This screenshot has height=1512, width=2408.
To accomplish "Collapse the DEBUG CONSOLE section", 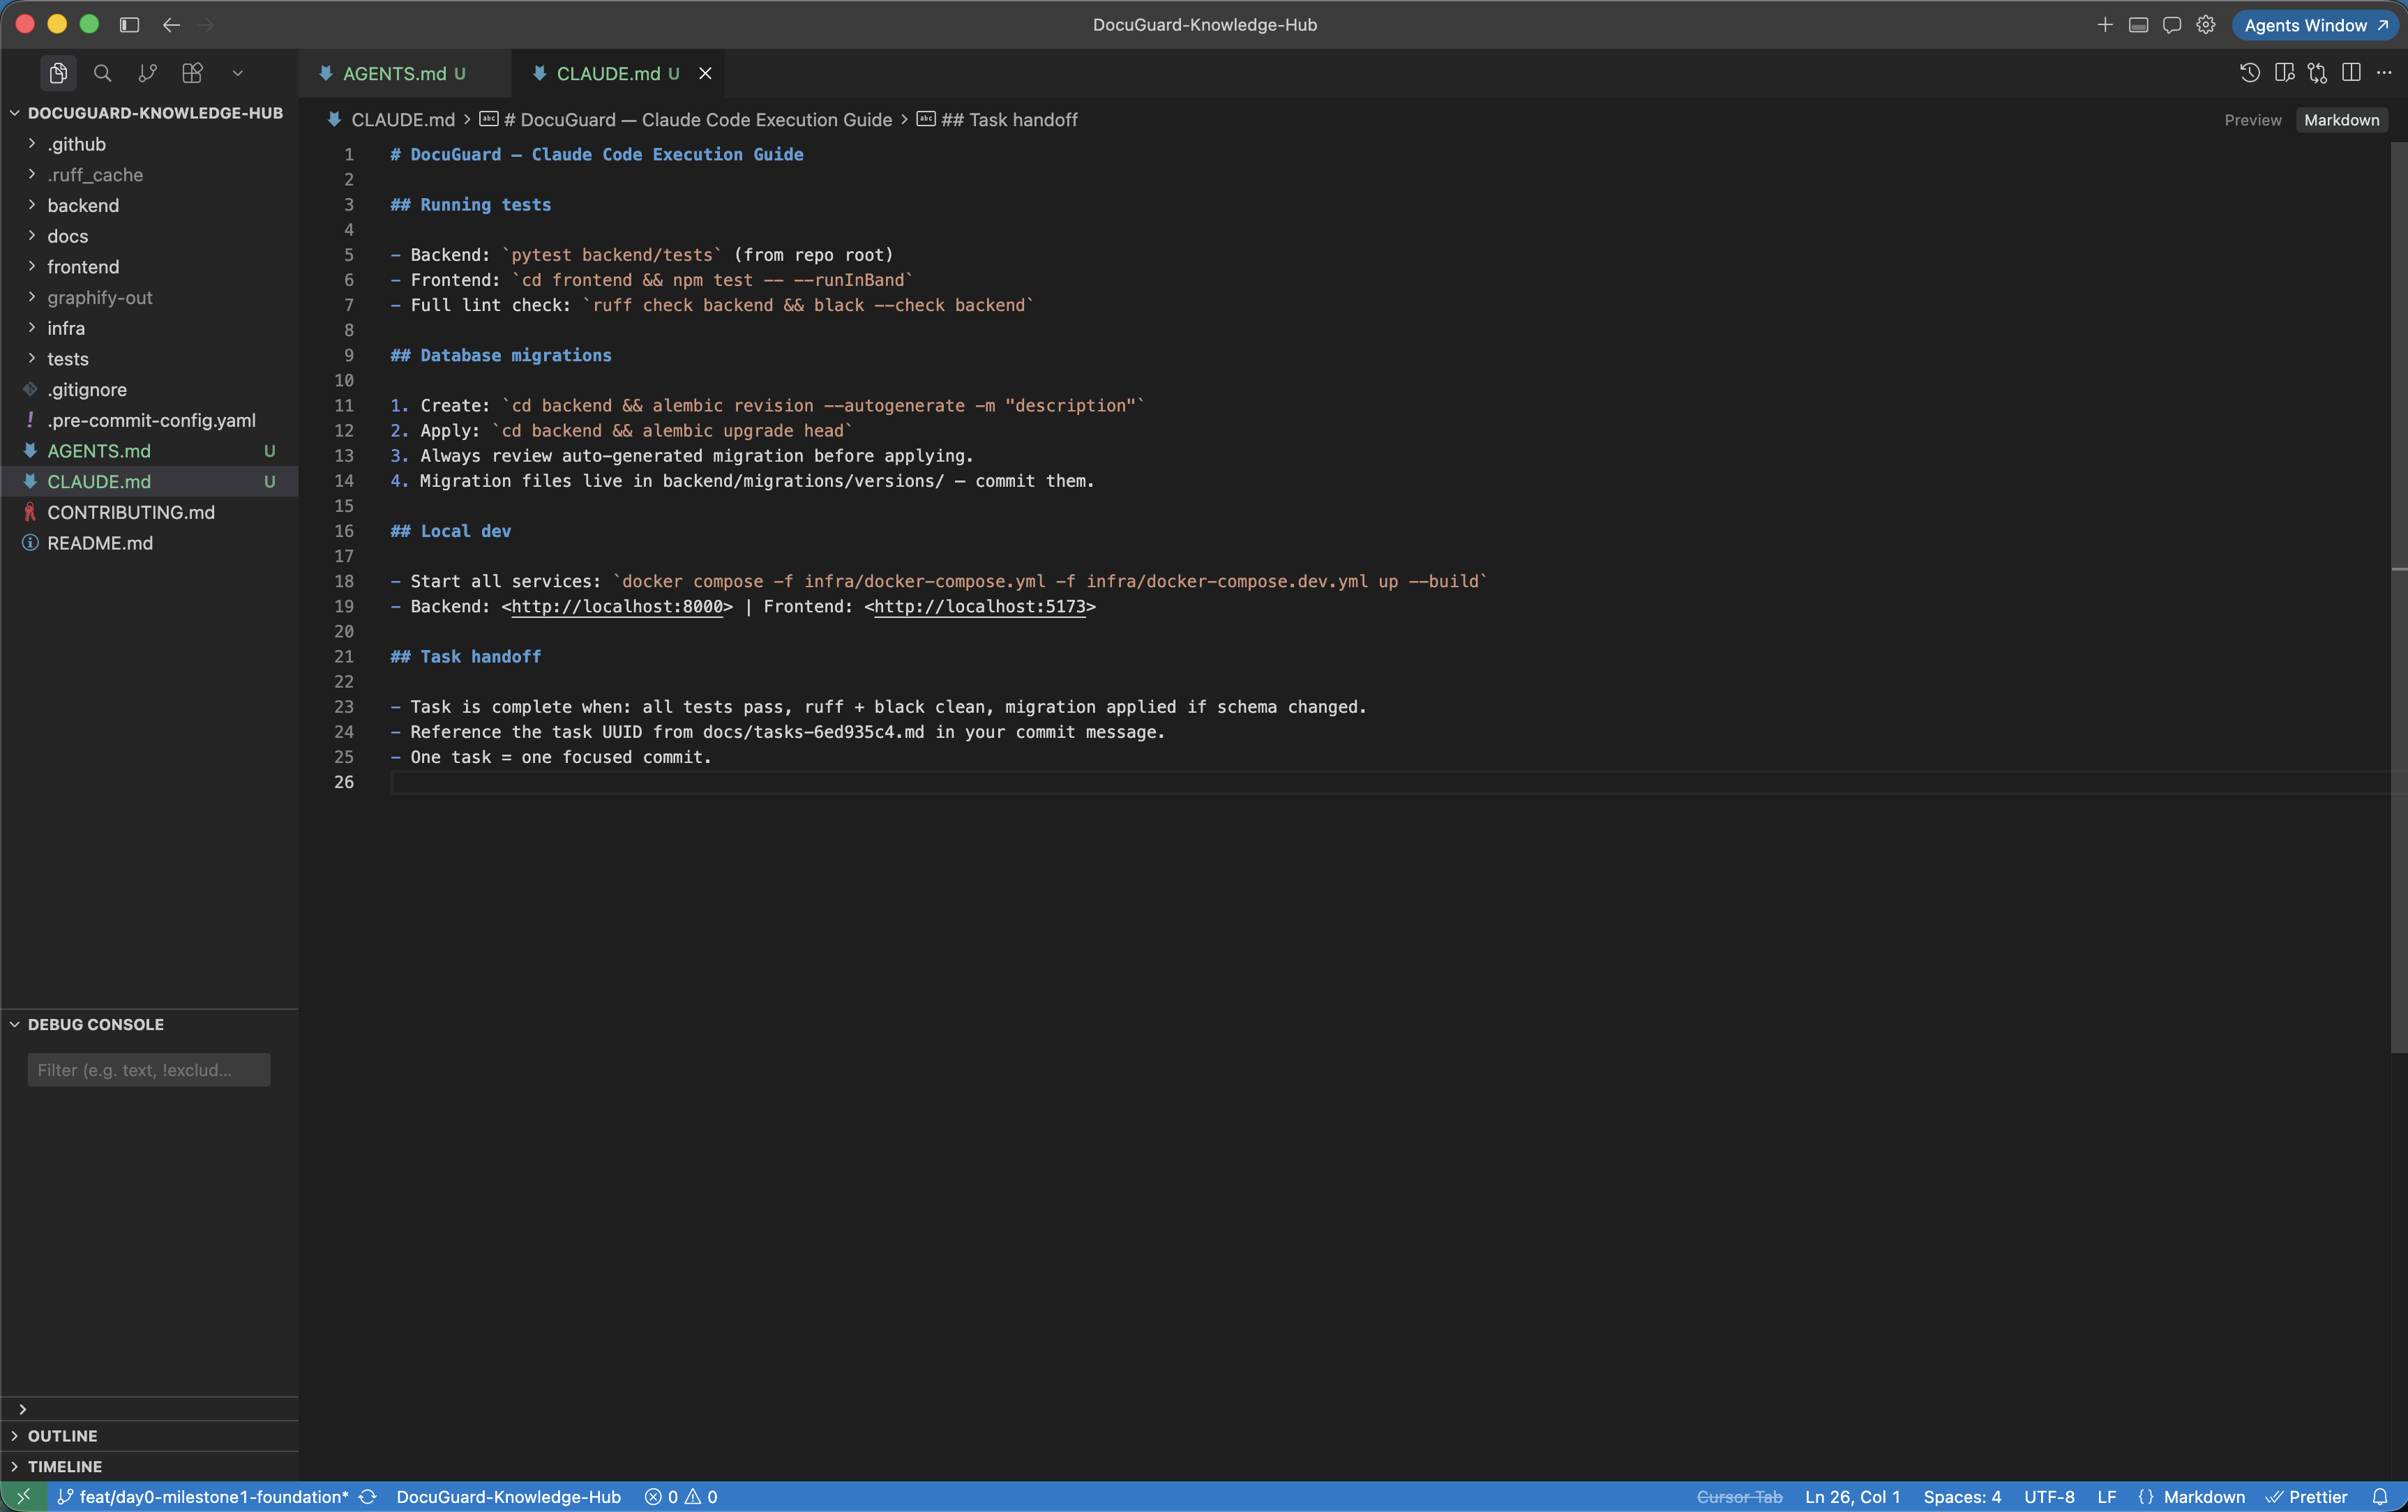I will (x=149, y=1024).
